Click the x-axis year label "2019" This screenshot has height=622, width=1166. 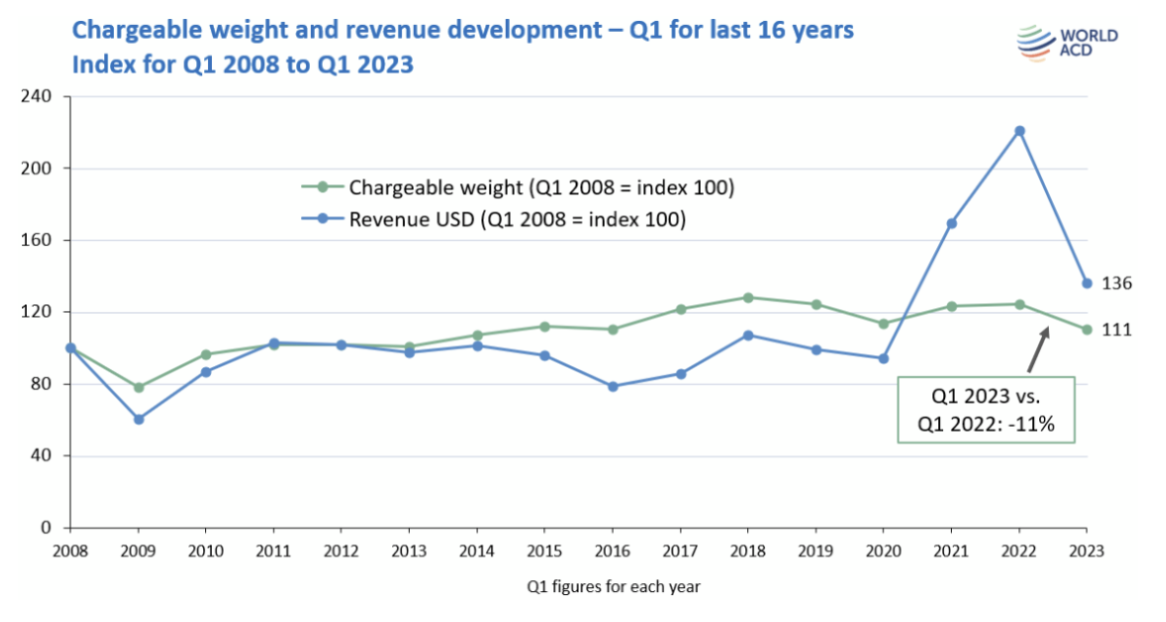coord(816,551)
